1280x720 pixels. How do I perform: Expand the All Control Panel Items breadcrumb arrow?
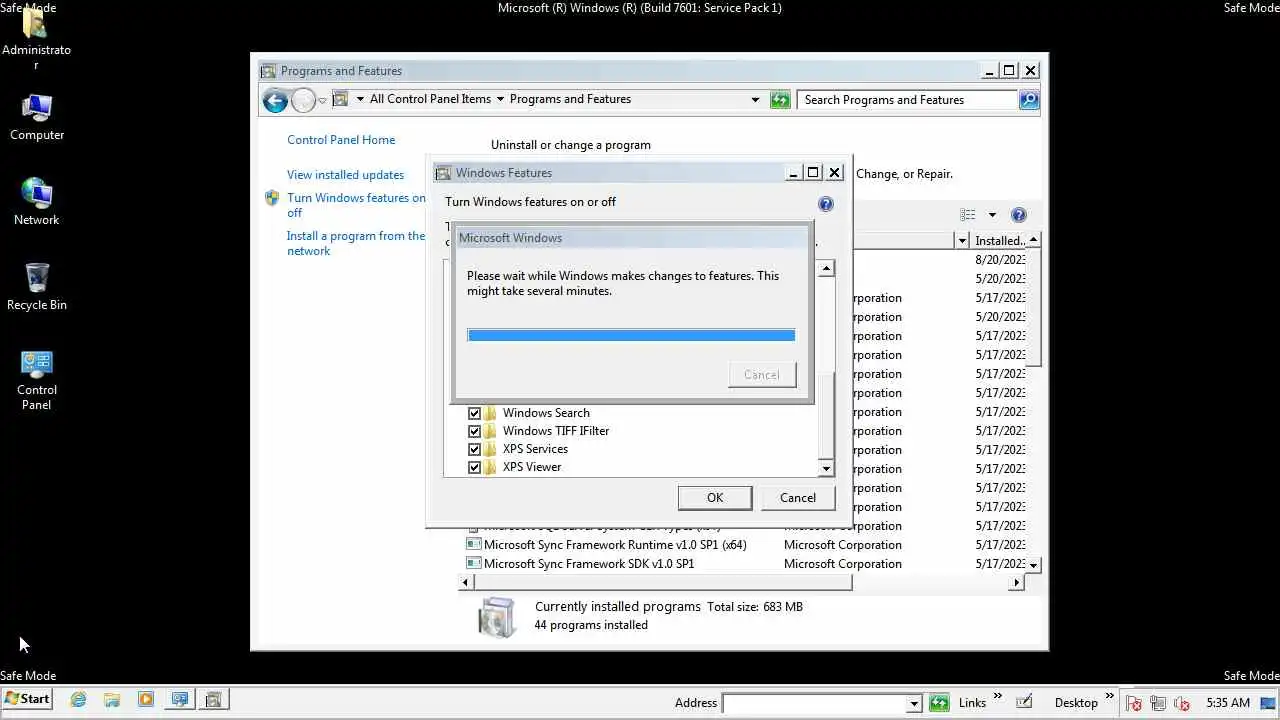click(x=500, y=99)
